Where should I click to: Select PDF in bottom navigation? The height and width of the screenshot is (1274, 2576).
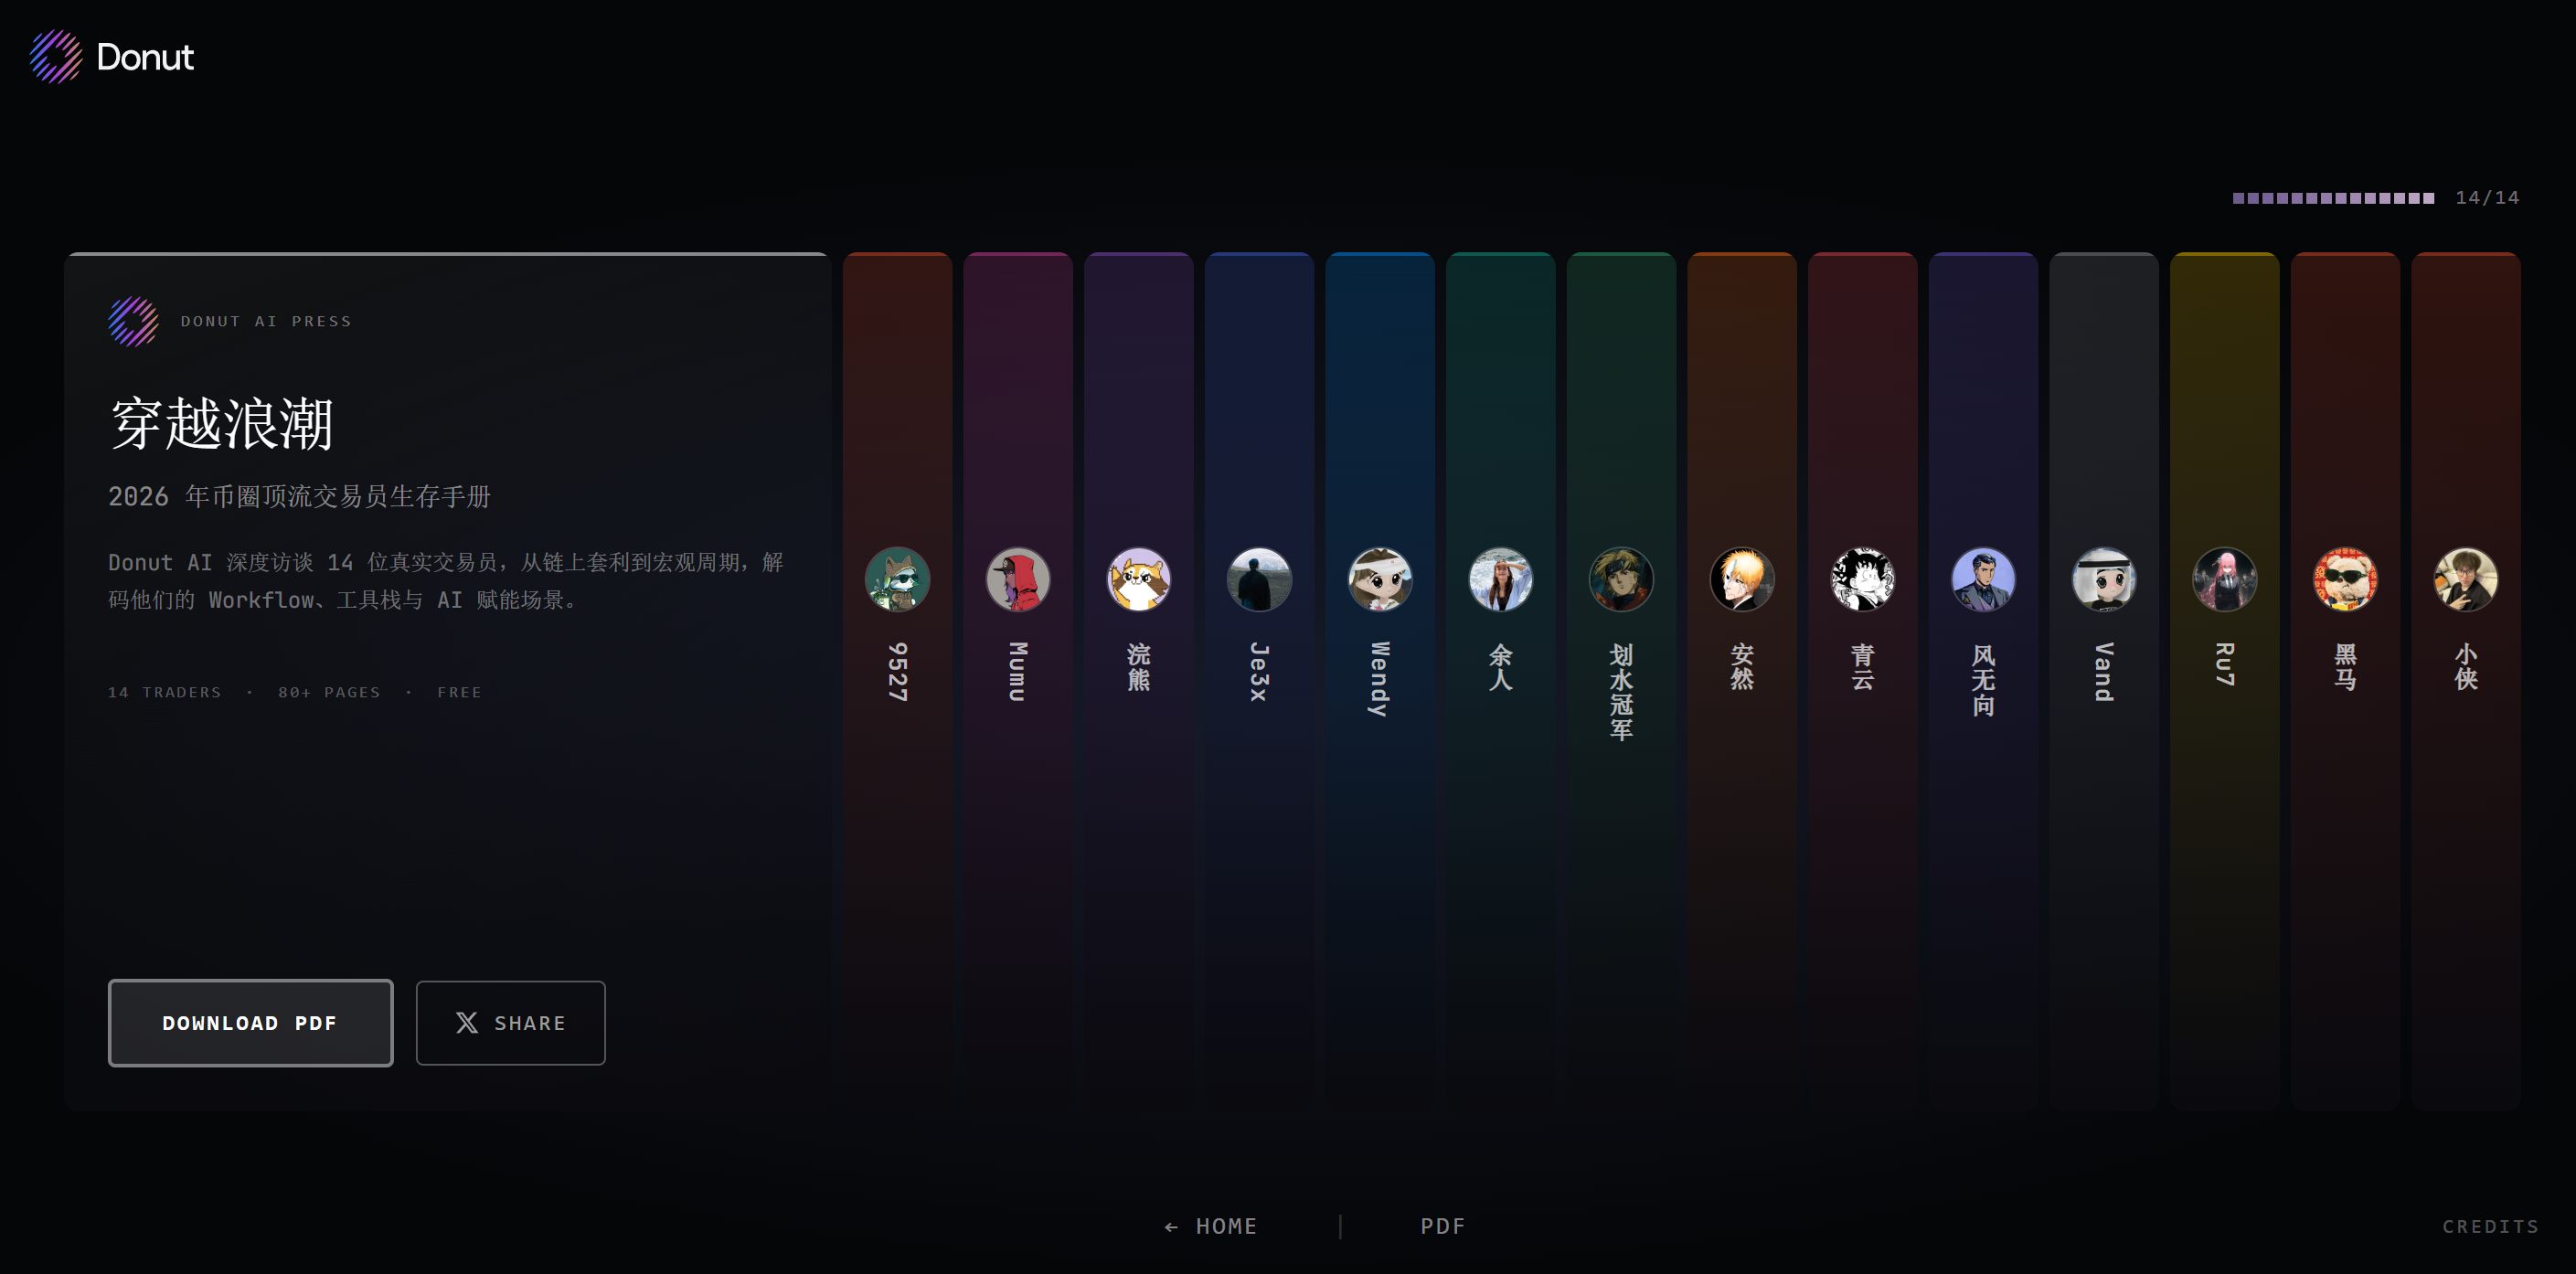coord(1442,1226)
